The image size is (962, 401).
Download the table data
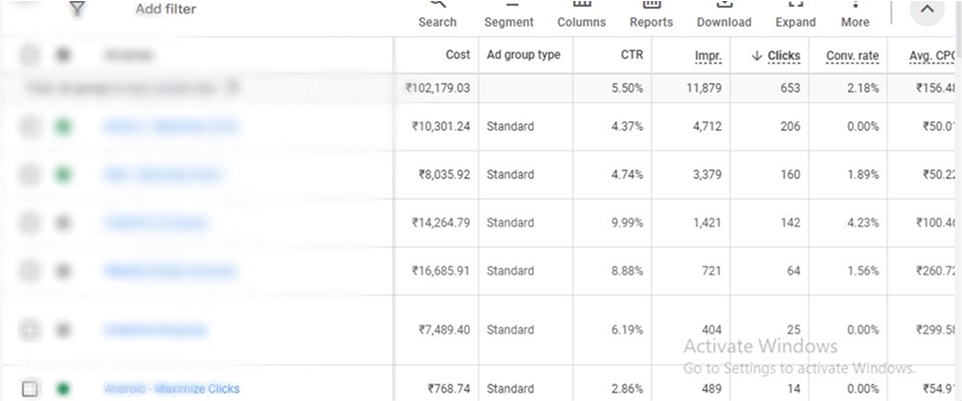tap(723, 15)
